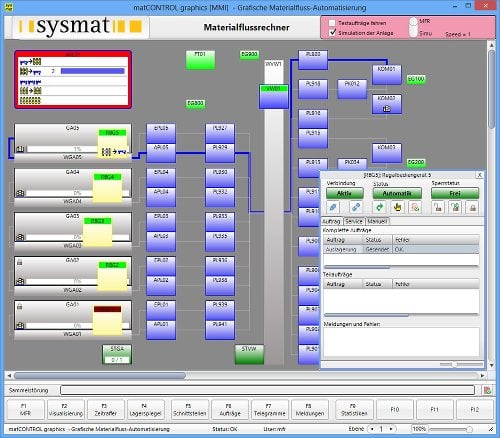Open the F2 Visualisierung view
The image size is (500, 438).
click(66, 410)
